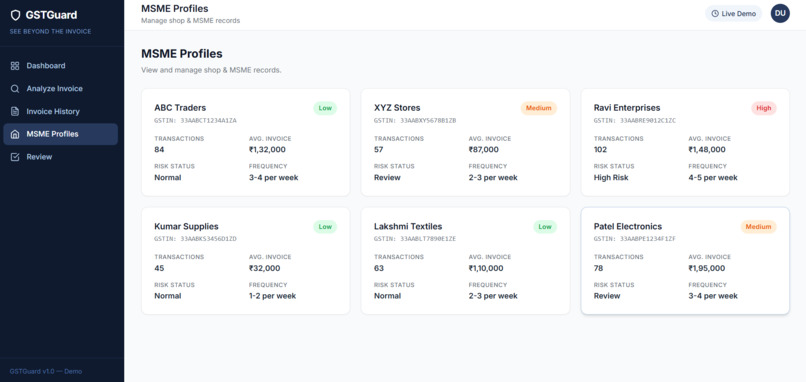Click the ₹1,48,000 average invoice value
The image size is (806, 382).
[707, 150]
